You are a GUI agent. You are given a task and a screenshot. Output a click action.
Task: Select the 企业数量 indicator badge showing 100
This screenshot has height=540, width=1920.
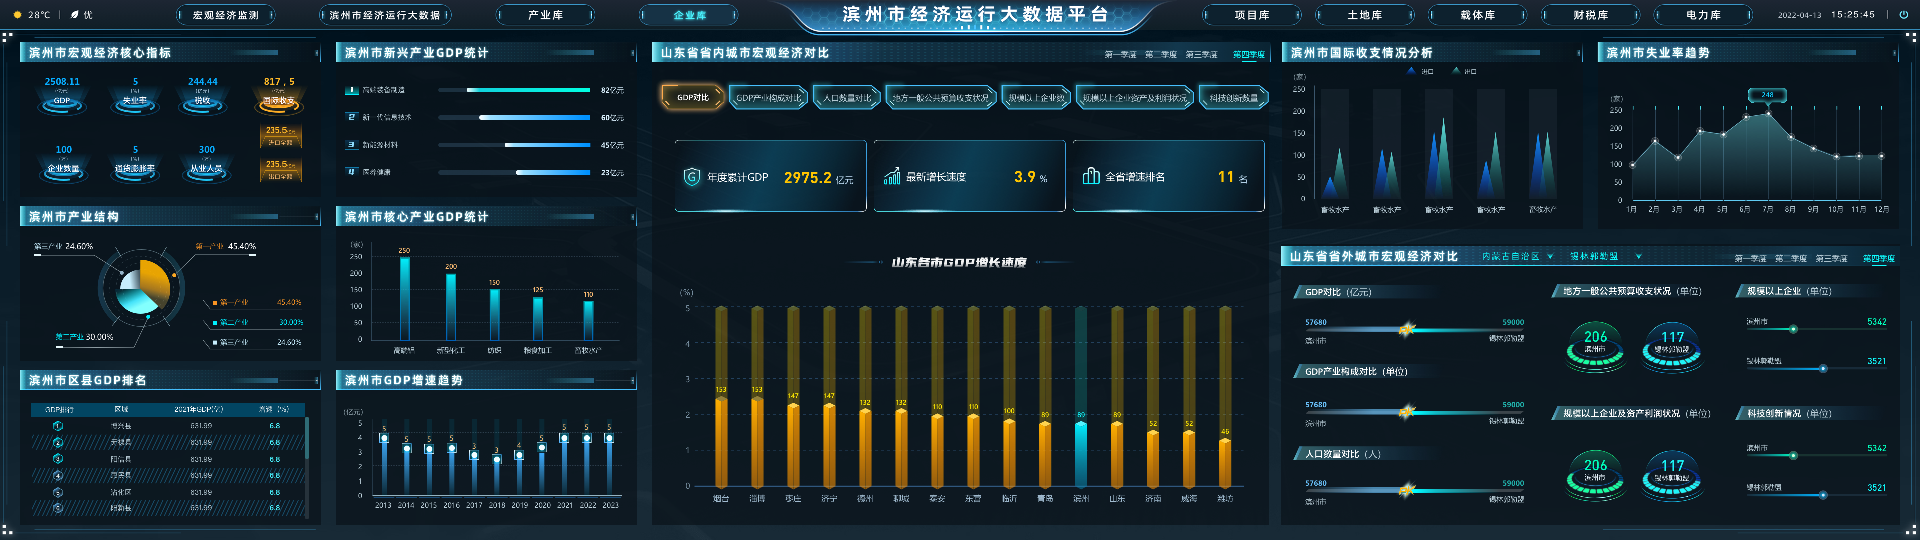63,165
